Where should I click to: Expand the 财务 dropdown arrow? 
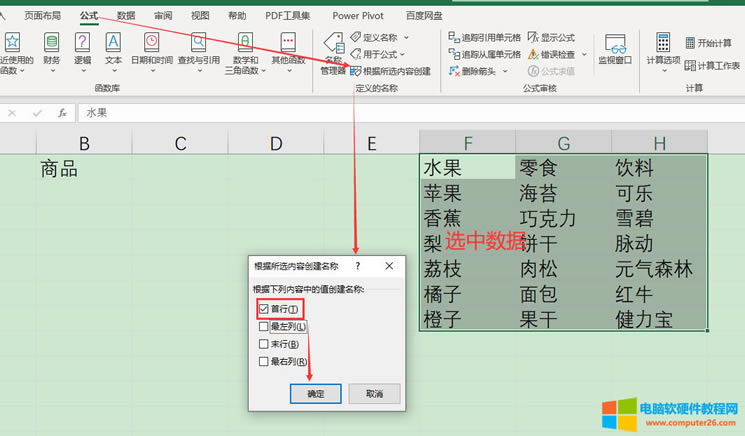pos(52,71)
